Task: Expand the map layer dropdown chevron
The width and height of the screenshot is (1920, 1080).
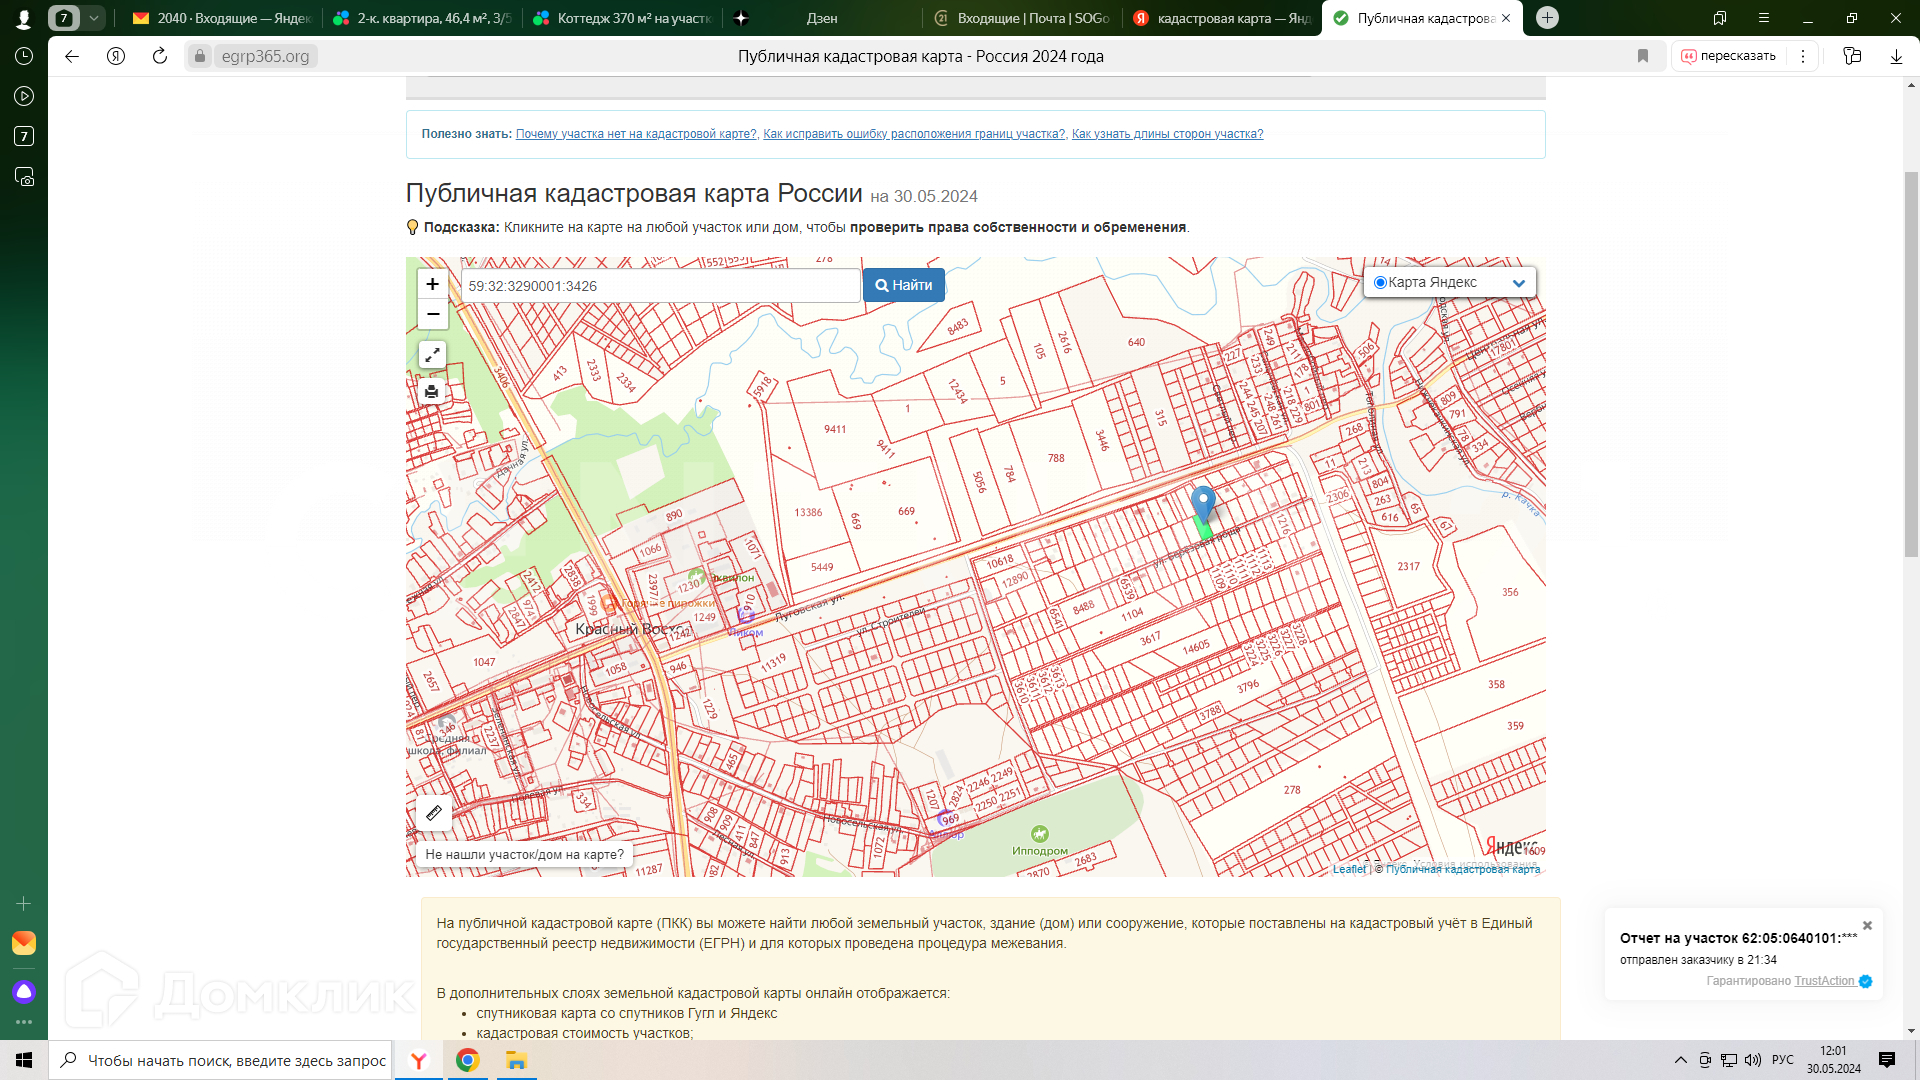Action: point(1518,283)
